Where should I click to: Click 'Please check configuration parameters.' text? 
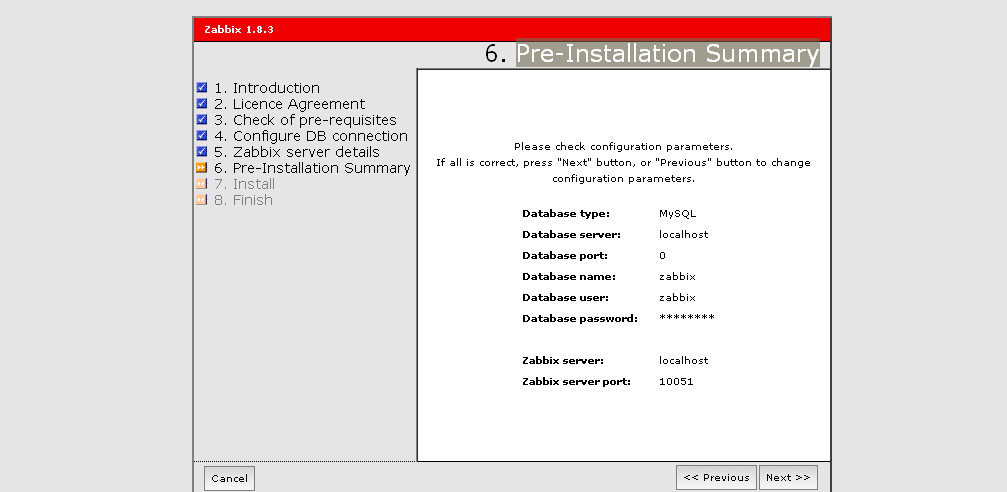point(624,147)
